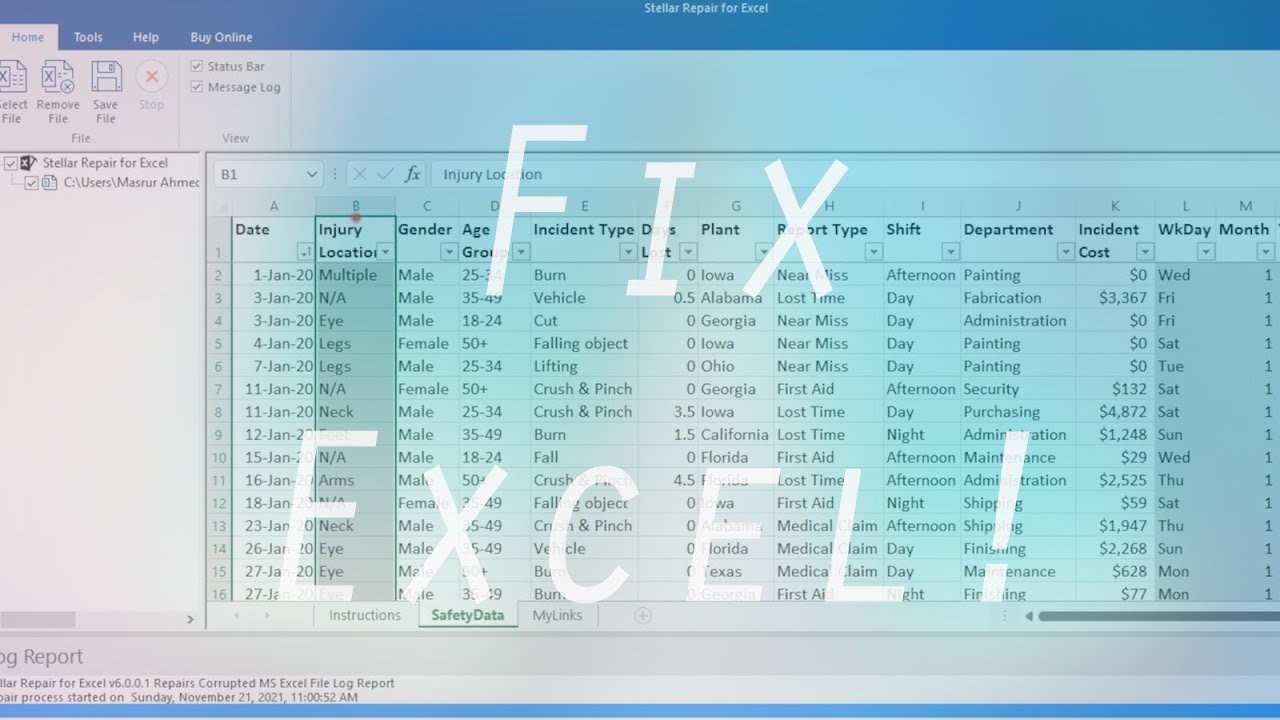Open the Name Box dropdown showing B1
The height and width of the screenshot is (720, 1280).
(311, 174)
